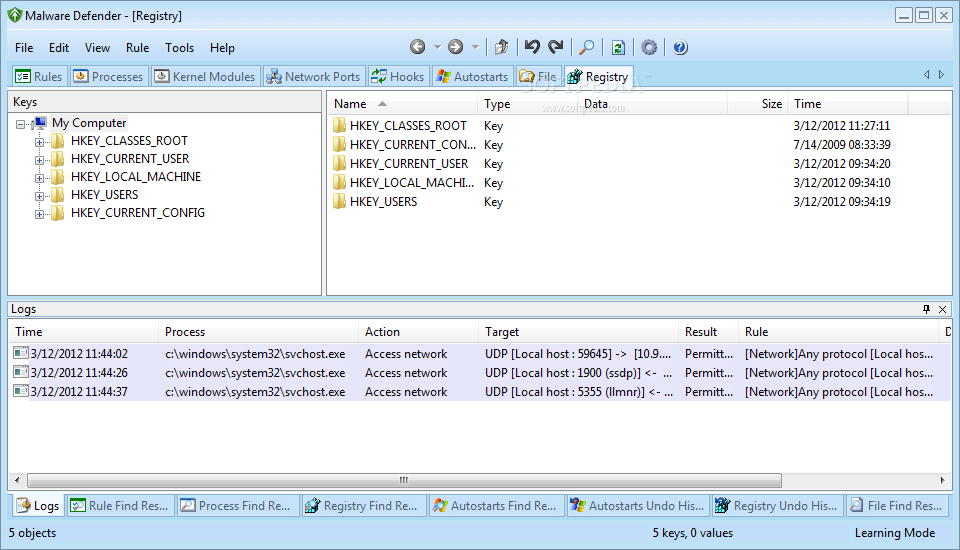
Task: Switch to the Processes tab
Action: pos(109,77)
